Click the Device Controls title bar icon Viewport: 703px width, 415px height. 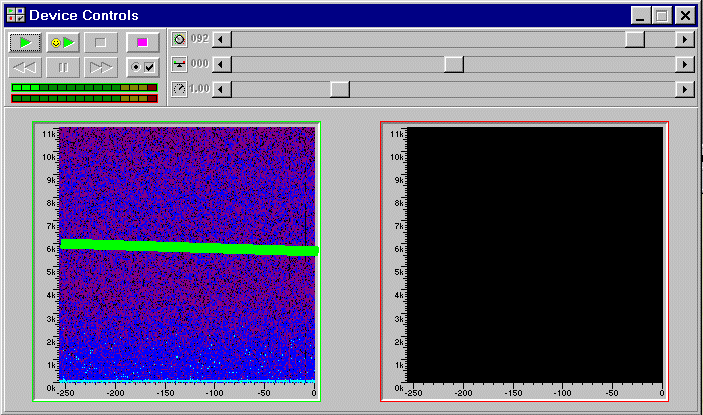click(x=16, y=15)
